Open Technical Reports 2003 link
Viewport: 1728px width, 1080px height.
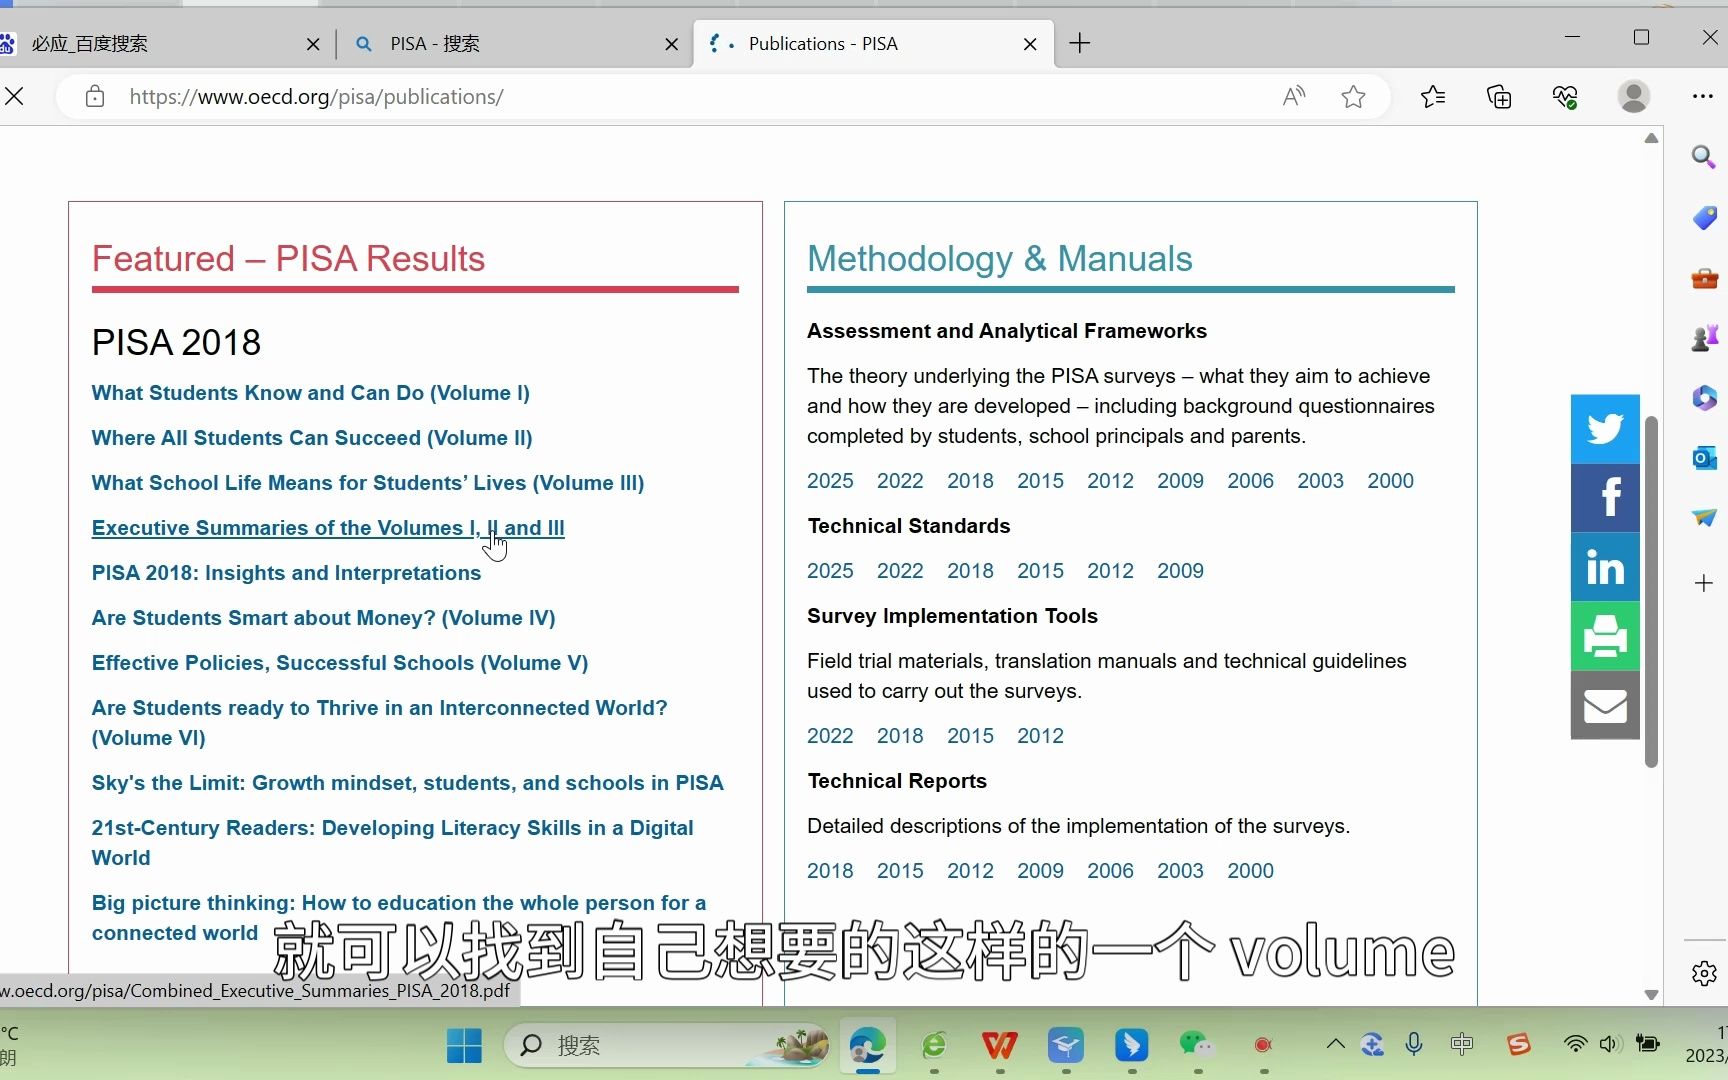coord(1180,871)
